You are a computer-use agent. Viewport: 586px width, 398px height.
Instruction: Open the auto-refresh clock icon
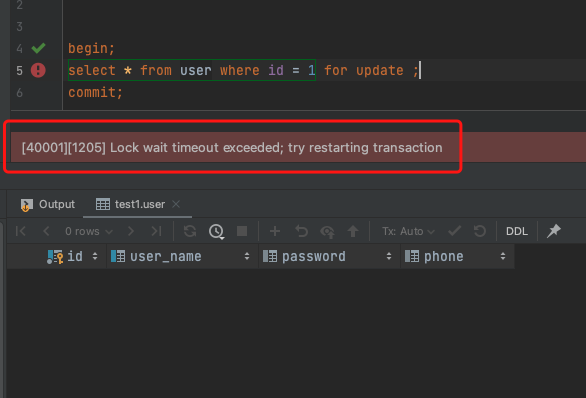click(x=216, y=231)
